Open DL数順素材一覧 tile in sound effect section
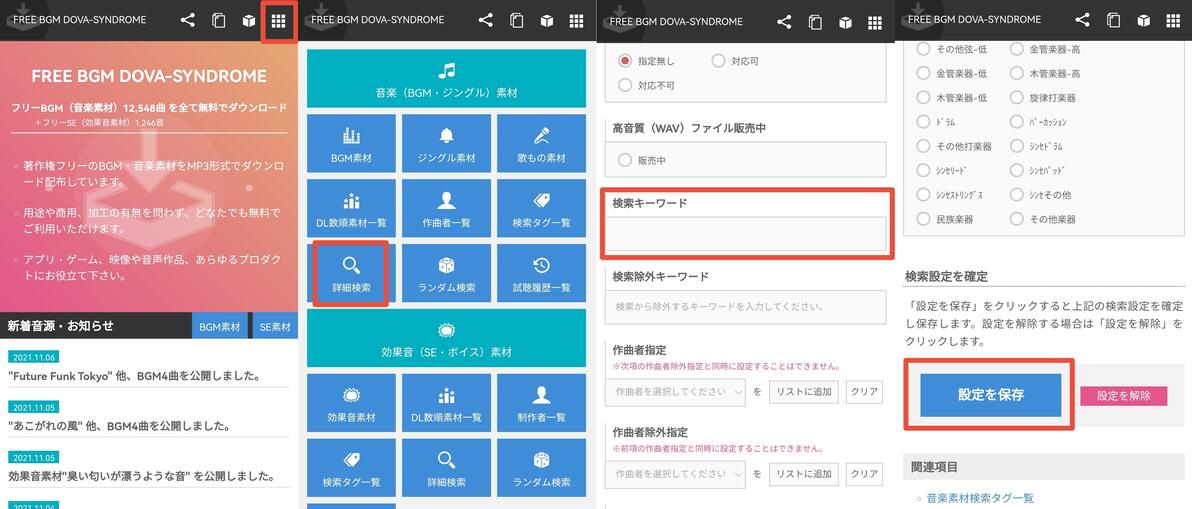The image size is (1192, 509). pyautogui.click(x=446, y=403)
